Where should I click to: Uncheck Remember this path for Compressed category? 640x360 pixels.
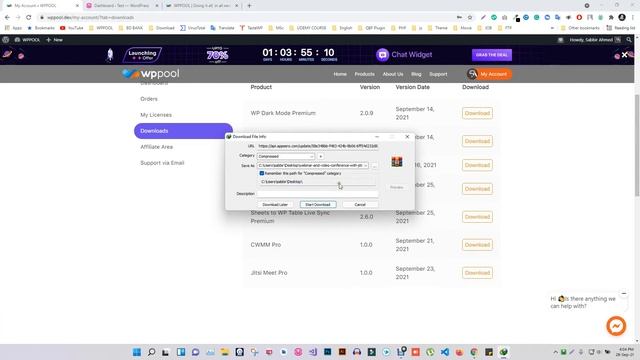[262, 173]
